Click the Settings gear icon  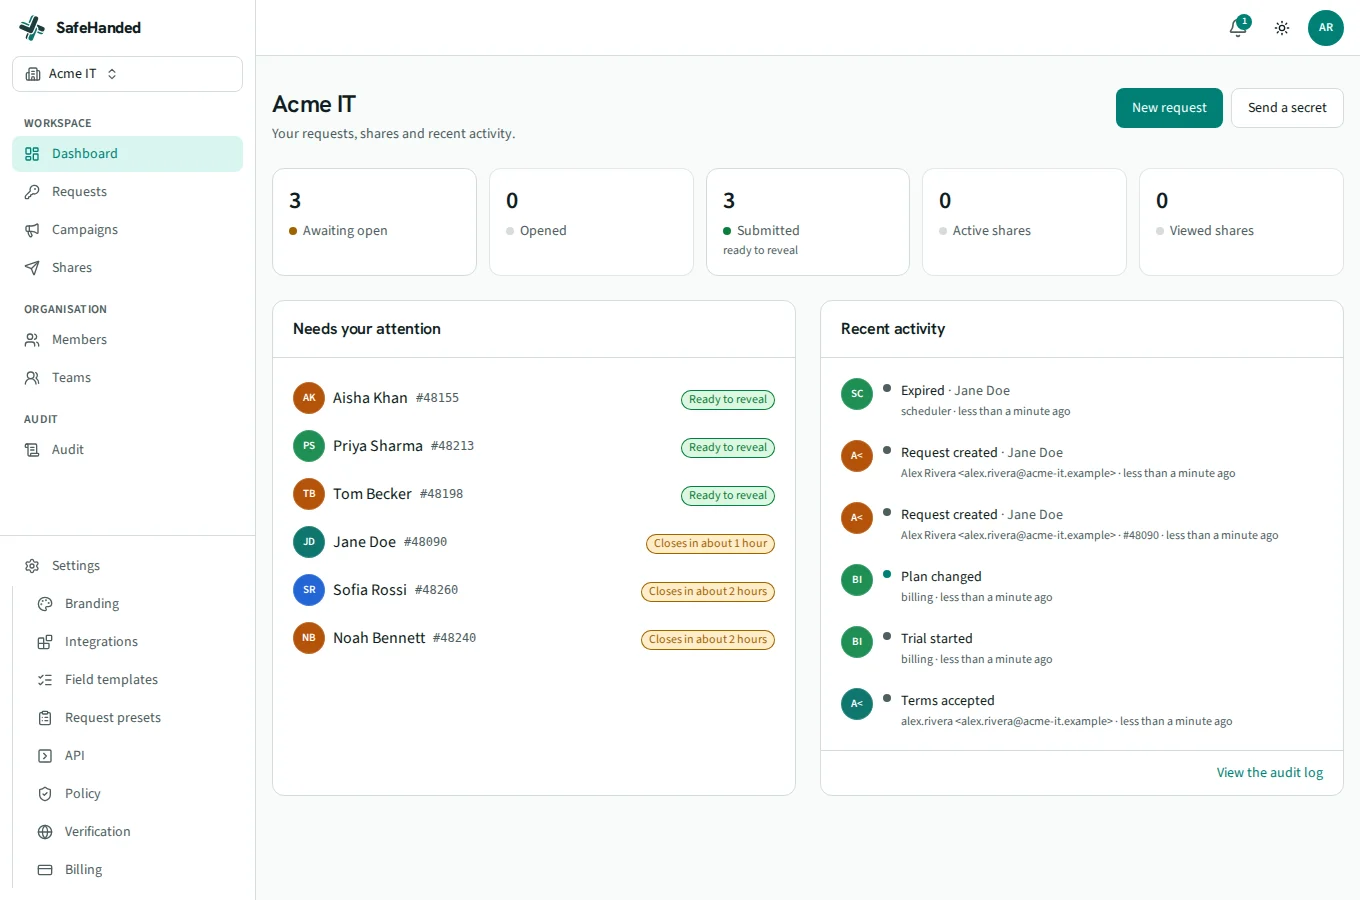(32, 566)
